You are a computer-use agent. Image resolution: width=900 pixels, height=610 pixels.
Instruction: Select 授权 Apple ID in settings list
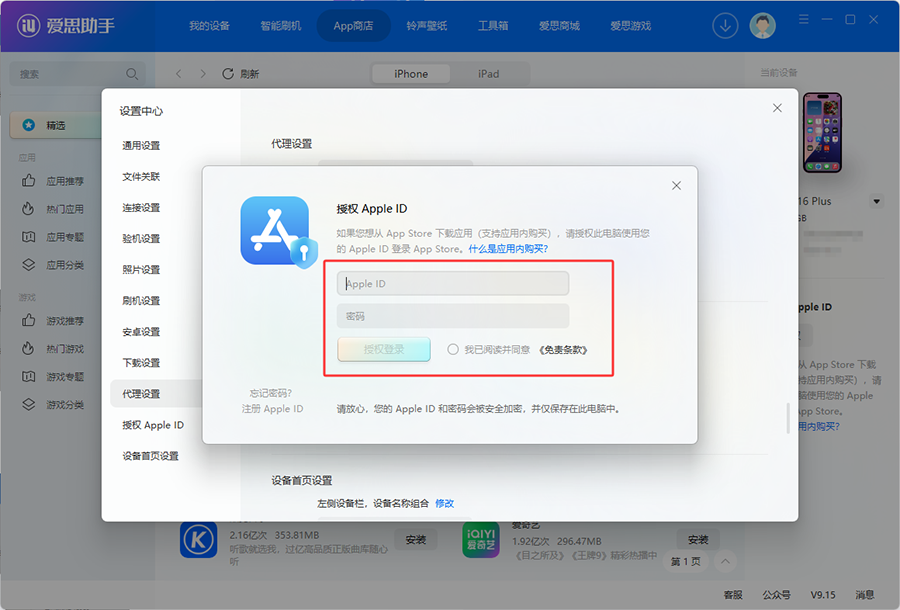click(x=153, y=425)
